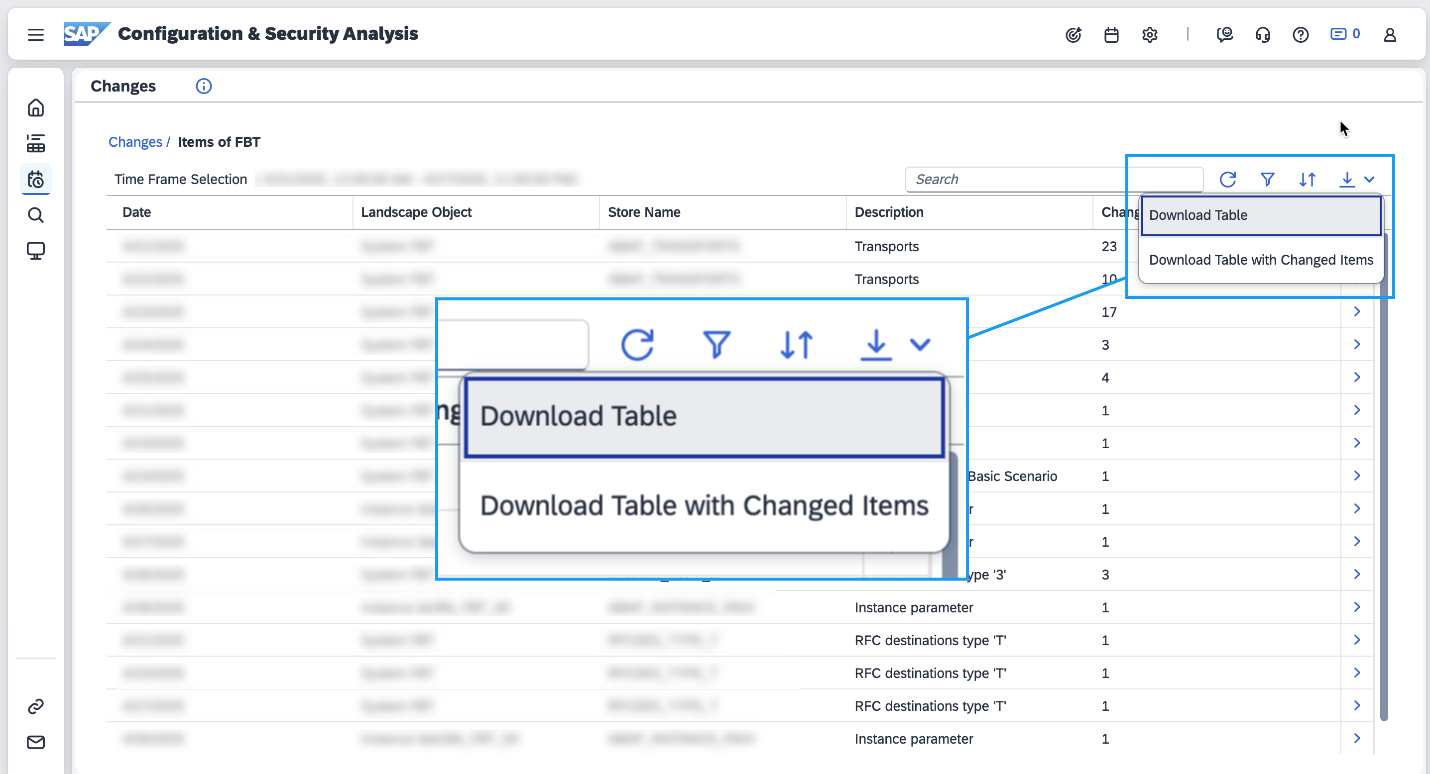Viewport: 1430px width, 774px height.
Task: Expand the last Instance parameter row
Action: tap(1357, 739)
